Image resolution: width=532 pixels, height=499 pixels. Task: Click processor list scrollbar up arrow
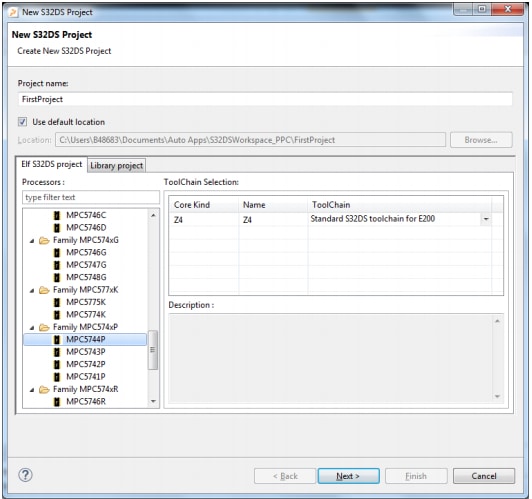point(153,215)
